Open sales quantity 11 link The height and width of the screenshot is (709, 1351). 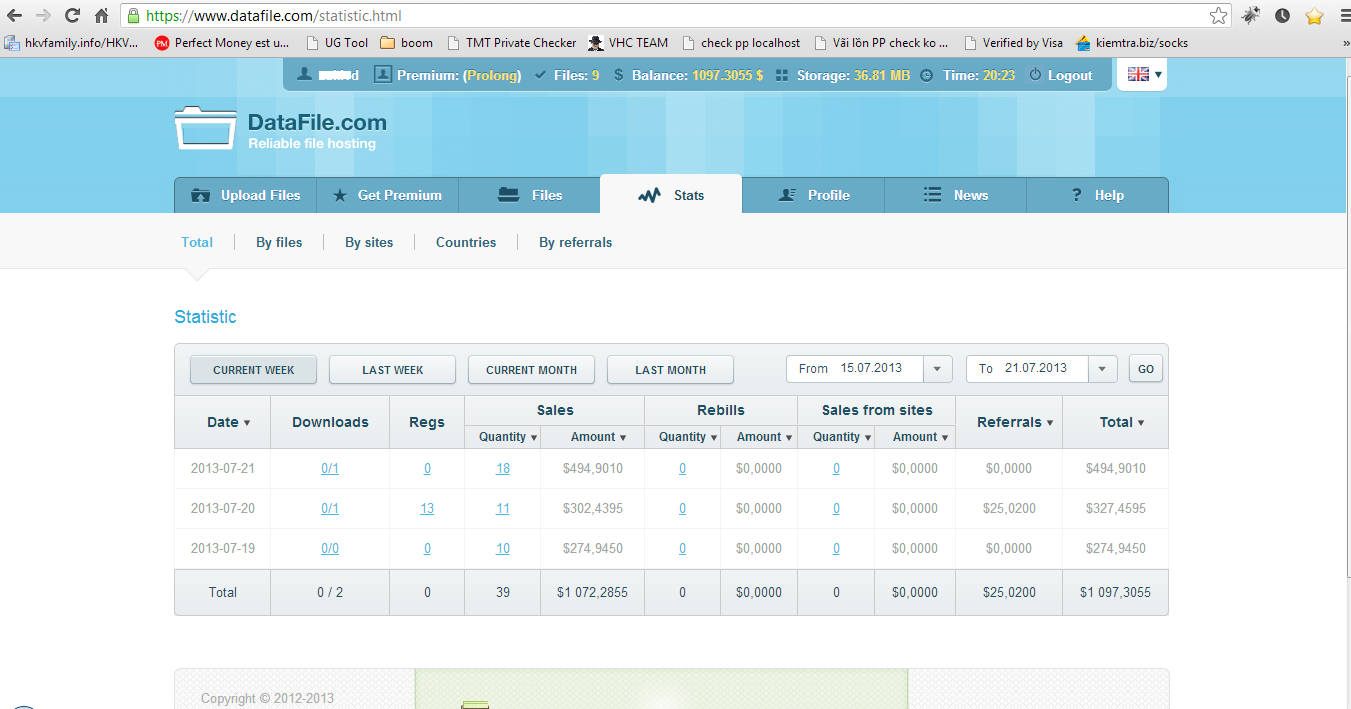coord(503,508)
